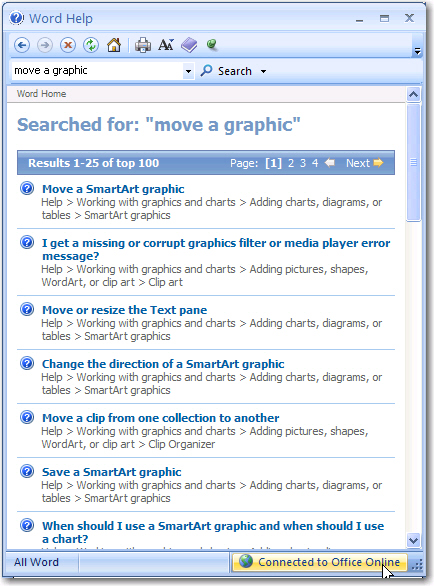
Task: Open Move or resize the Text pane
Action: [124, 310]
